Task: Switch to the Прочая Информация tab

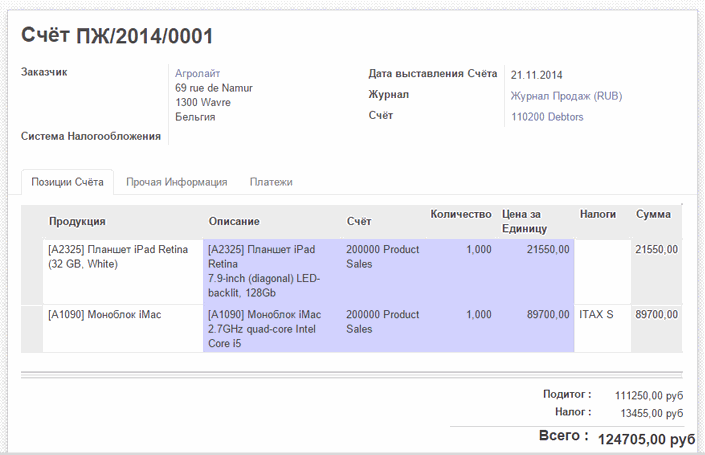Action: coord(177,182)
